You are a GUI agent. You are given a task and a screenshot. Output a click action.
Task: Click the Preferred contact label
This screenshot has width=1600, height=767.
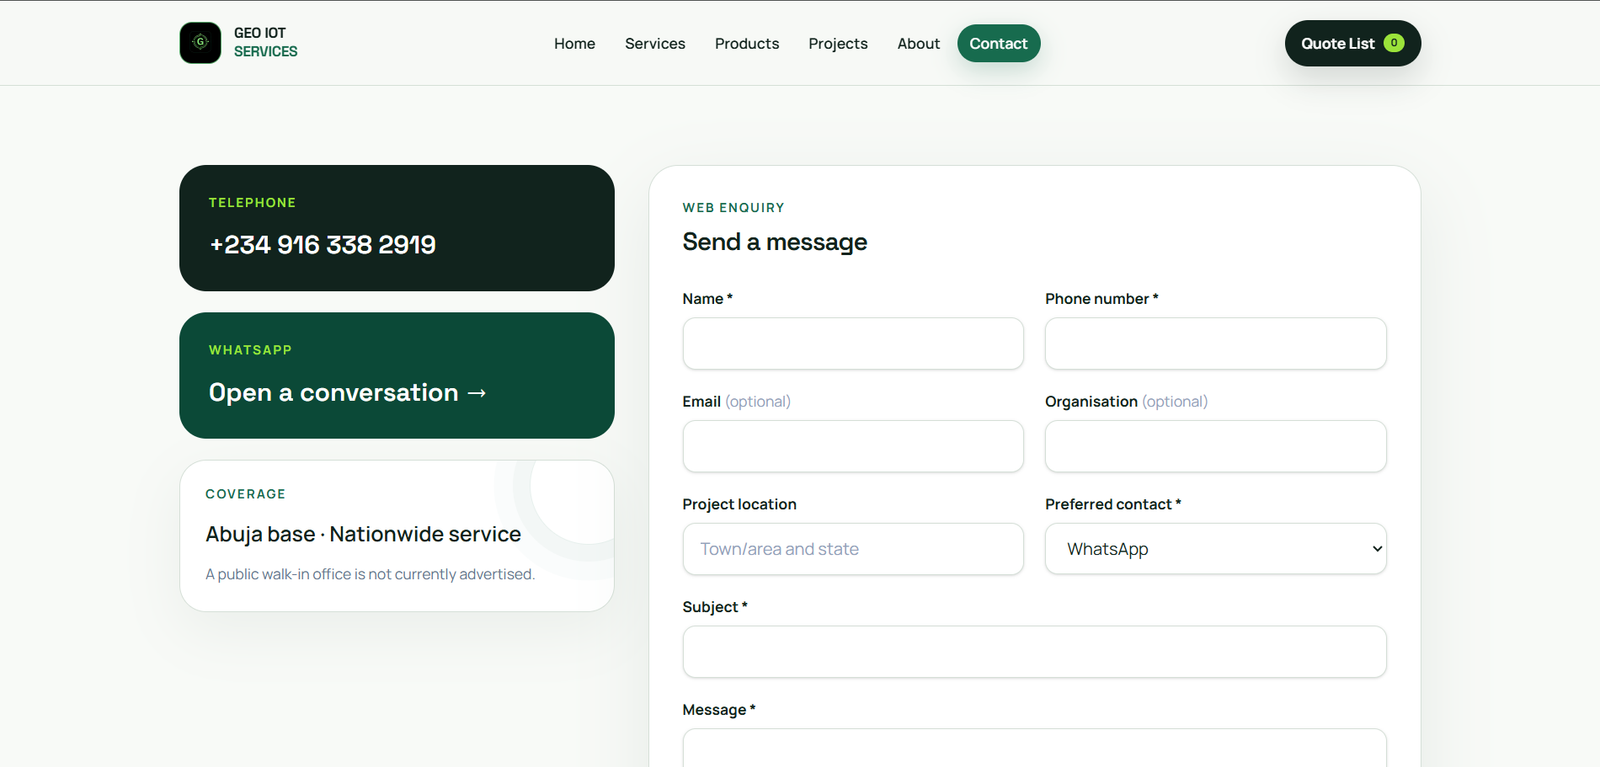[x=1113, y=504]
